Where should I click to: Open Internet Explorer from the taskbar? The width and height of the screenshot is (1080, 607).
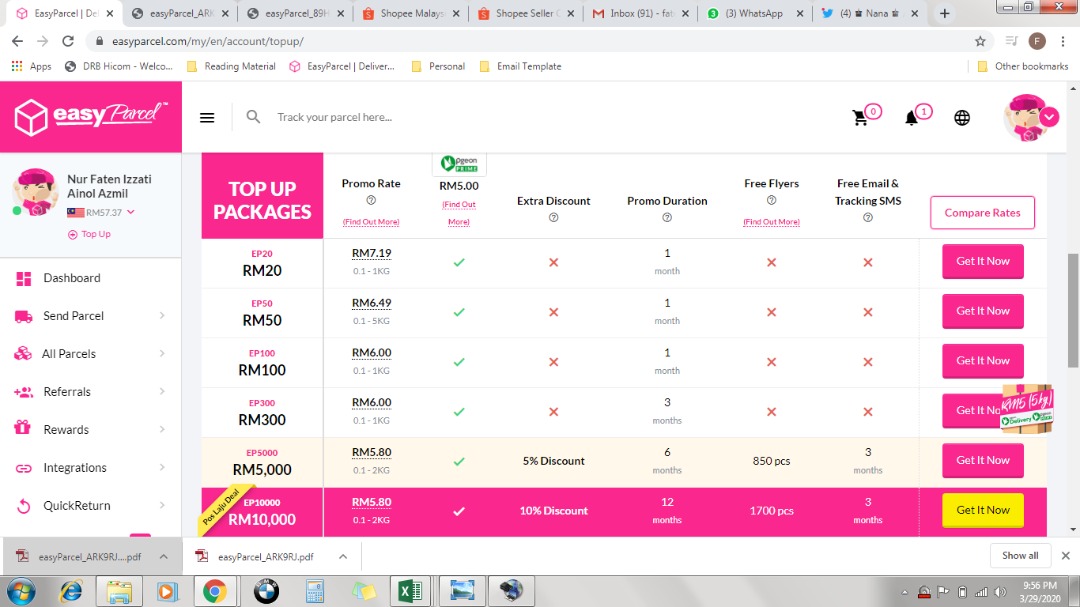tap(70, 591)
